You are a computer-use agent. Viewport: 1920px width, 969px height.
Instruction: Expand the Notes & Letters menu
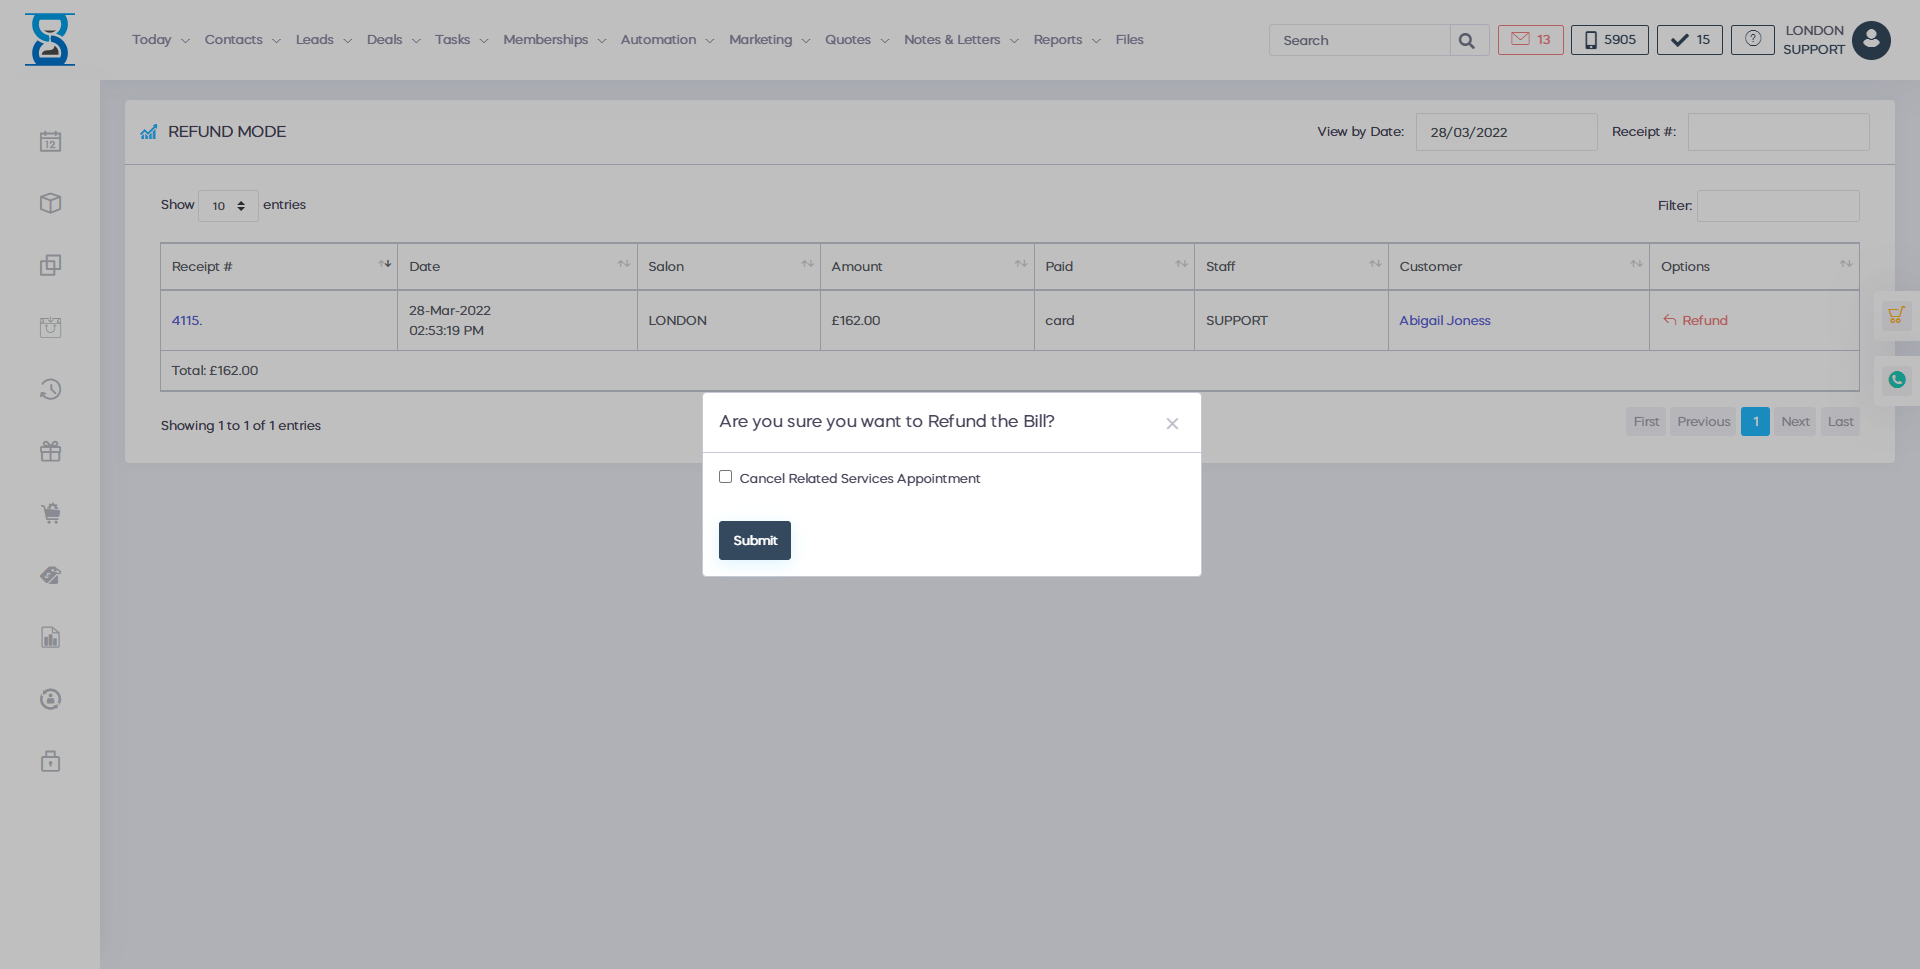(952, 39)
